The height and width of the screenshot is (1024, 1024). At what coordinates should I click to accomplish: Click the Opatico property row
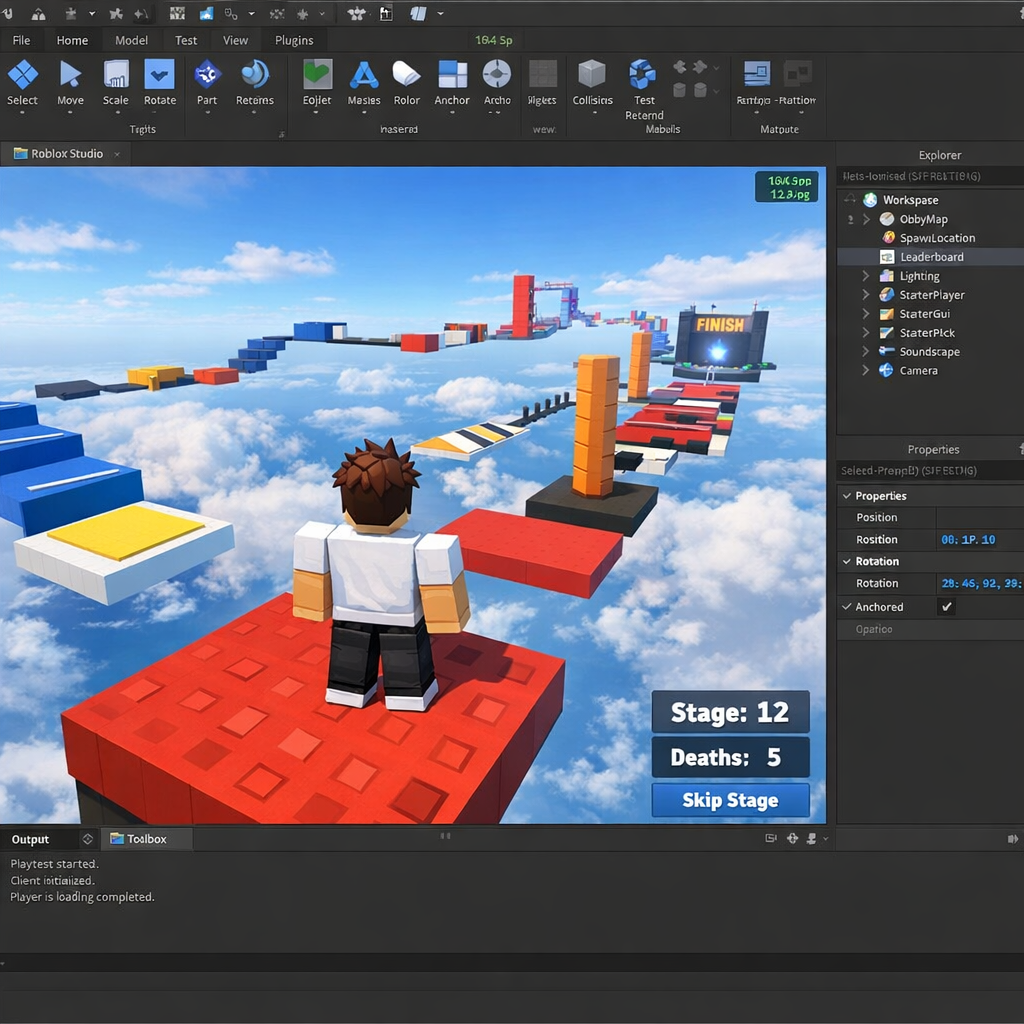(930, 629)
